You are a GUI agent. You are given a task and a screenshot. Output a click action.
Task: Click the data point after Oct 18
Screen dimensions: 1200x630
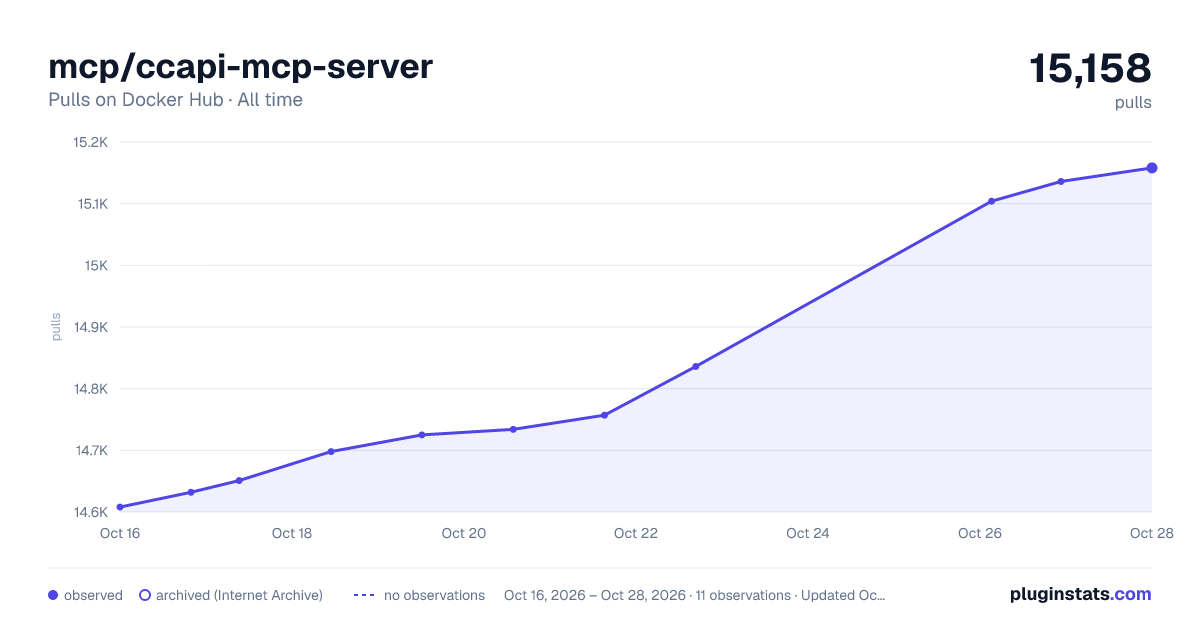[x=331, y=451]
